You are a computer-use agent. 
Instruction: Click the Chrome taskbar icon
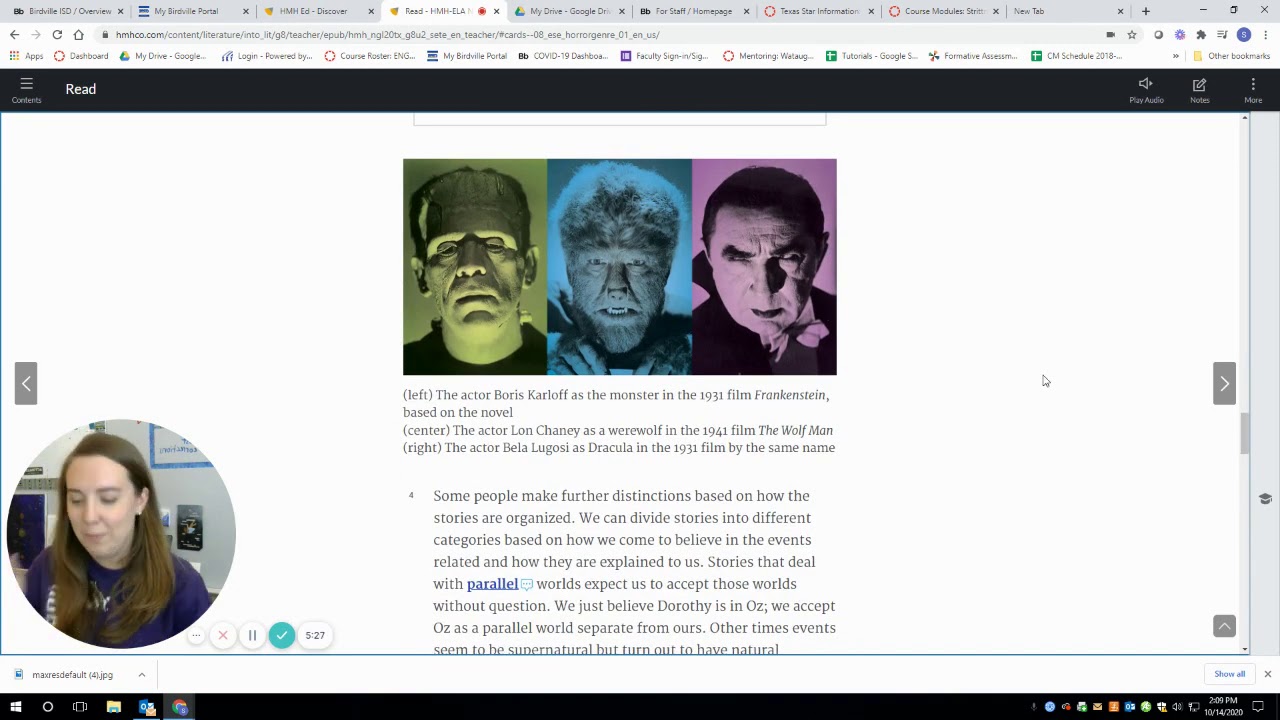[x=180, y=707]
